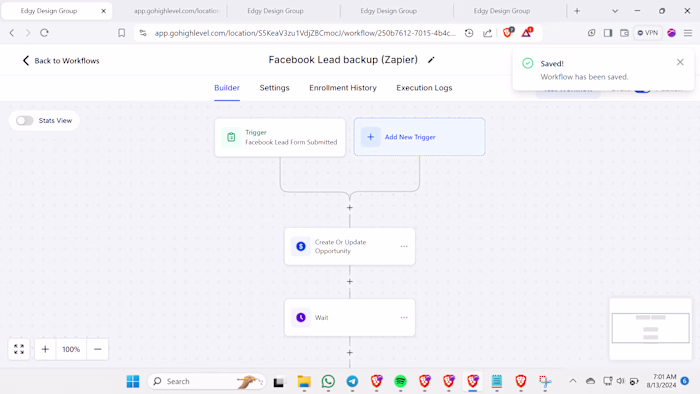Open Spotify from the taskbar

click(x=400, y=382)
